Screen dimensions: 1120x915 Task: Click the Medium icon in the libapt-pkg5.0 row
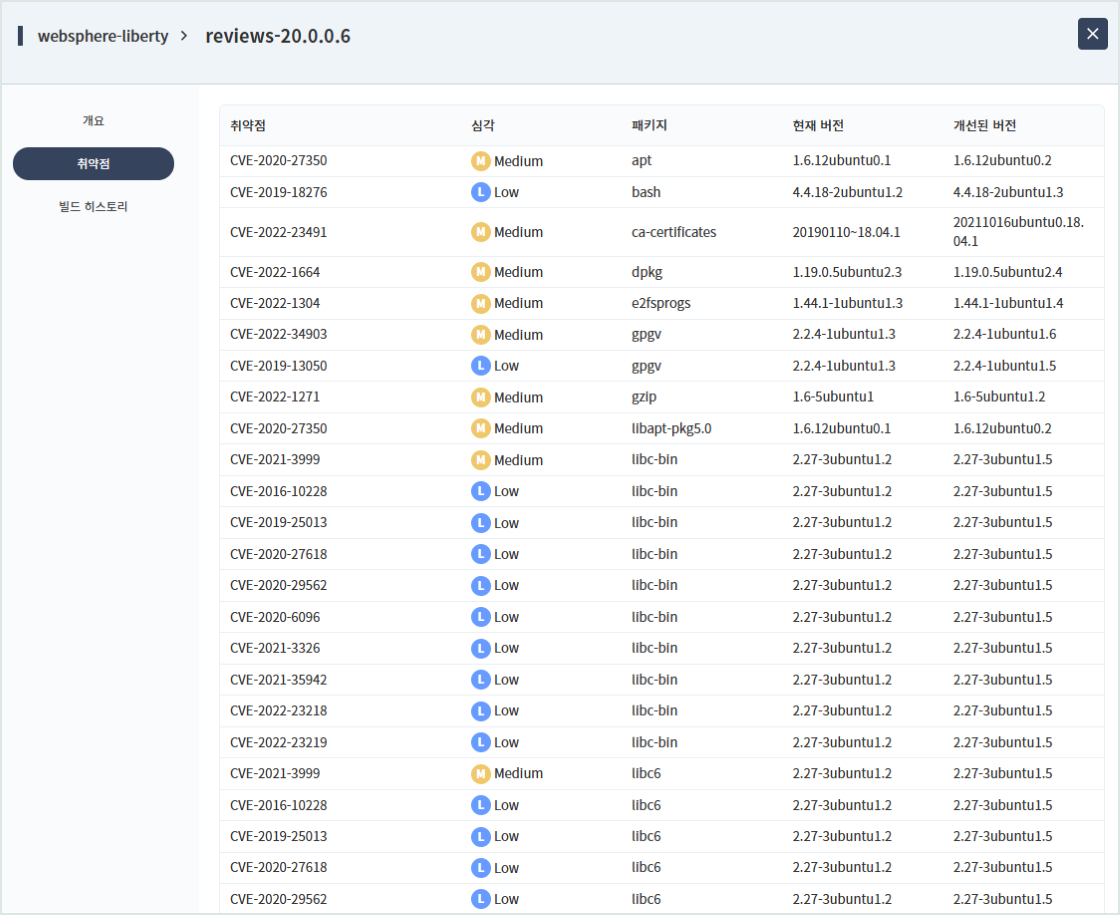481,429
